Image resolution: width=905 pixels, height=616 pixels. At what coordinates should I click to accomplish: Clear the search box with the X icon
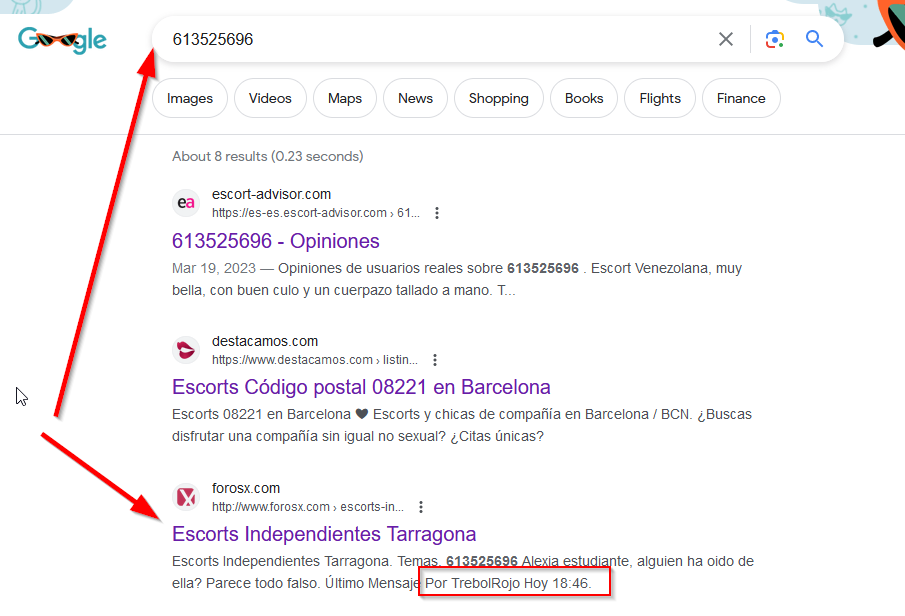point(726,39)
